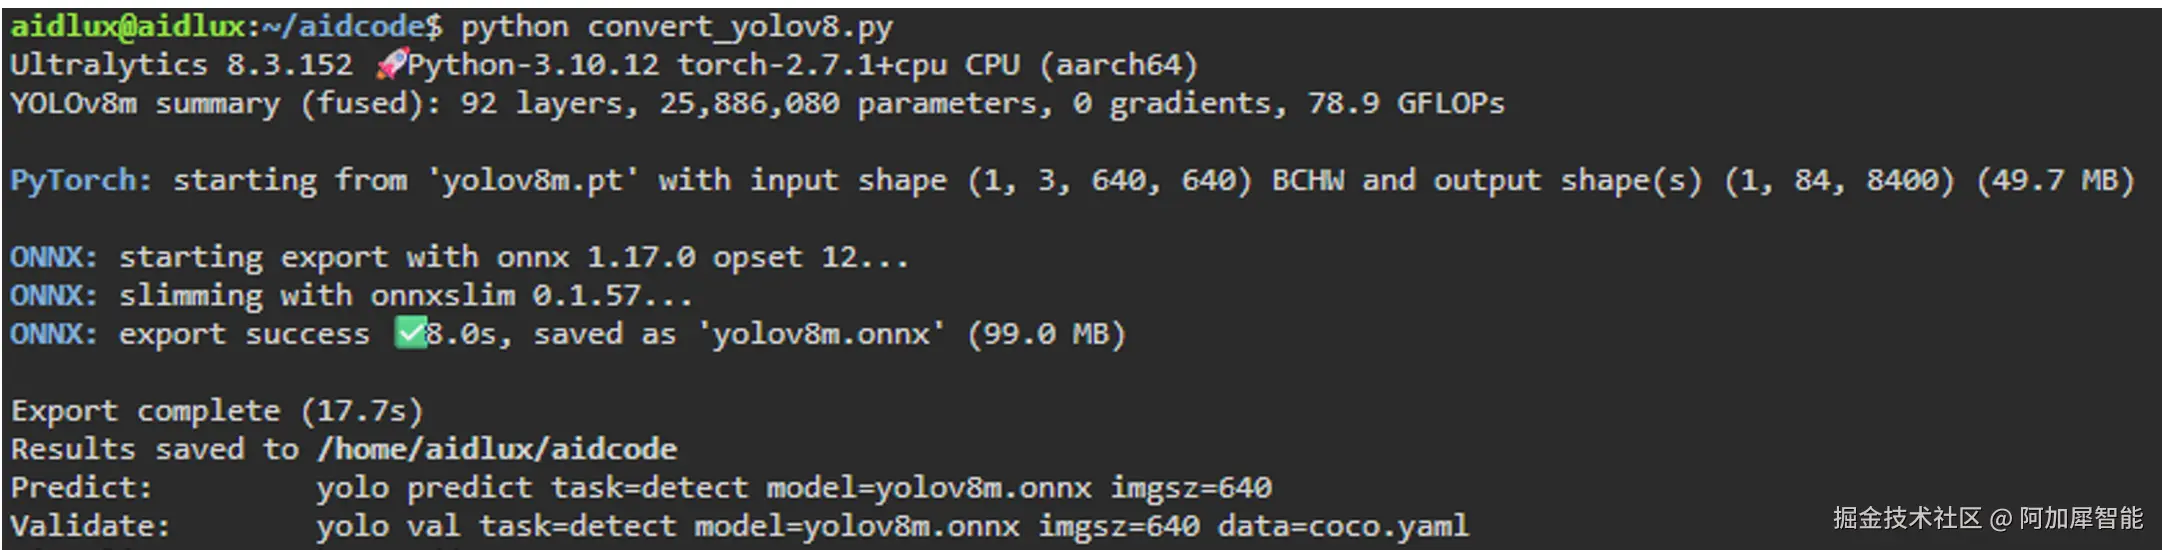Viewport: 2162px width, 550px height.
Task: Click the convert_yolov8.py command text
Action: 677,27
